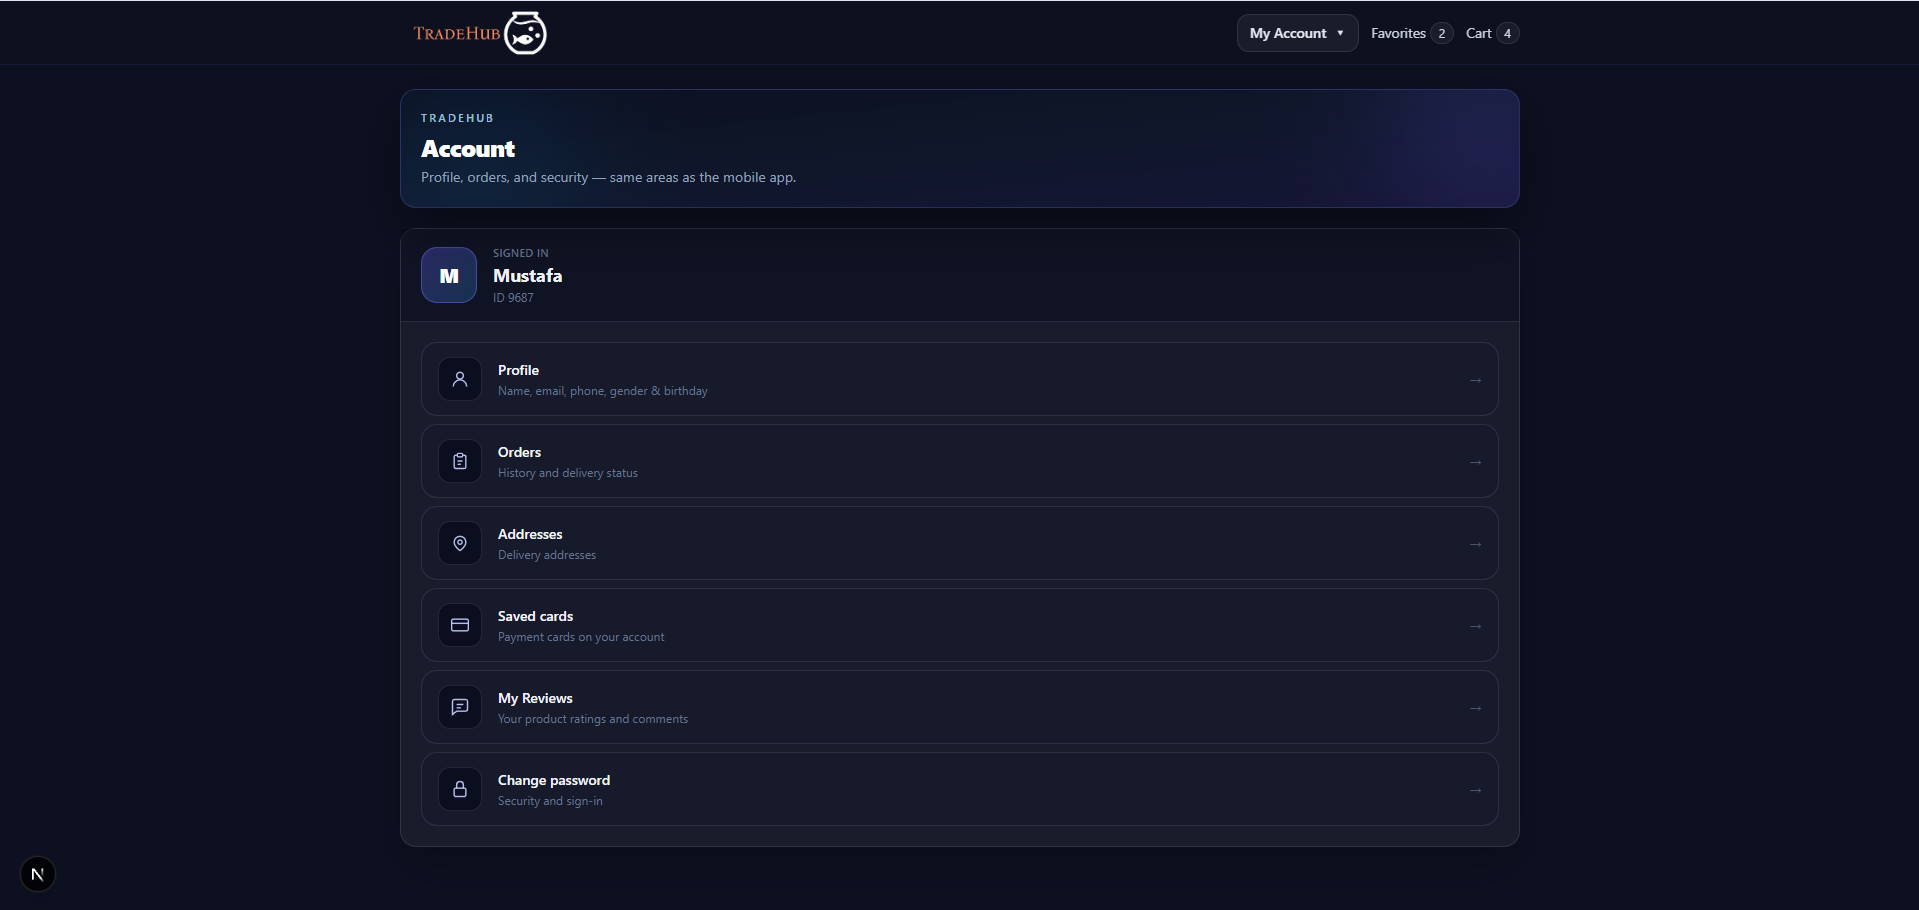Click the Change password lock icon
1919x910 pixels.
coord(460,790)
